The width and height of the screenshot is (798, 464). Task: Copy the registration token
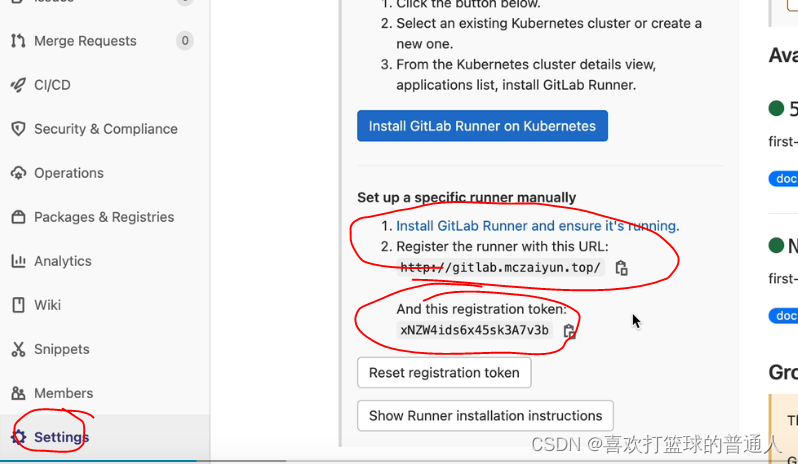coord(569,331)
